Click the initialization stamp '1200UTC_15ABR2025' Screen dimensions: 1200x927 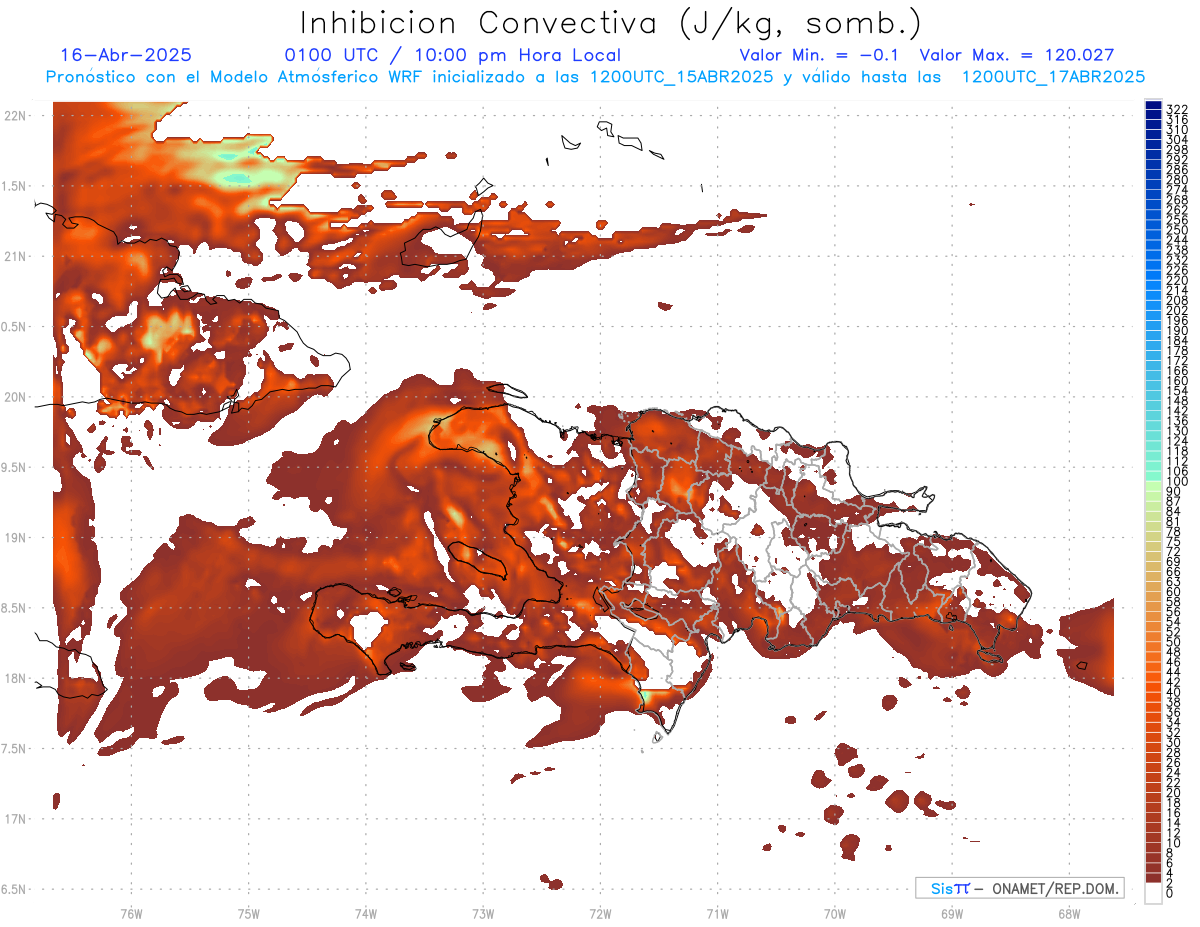point(682,76)
